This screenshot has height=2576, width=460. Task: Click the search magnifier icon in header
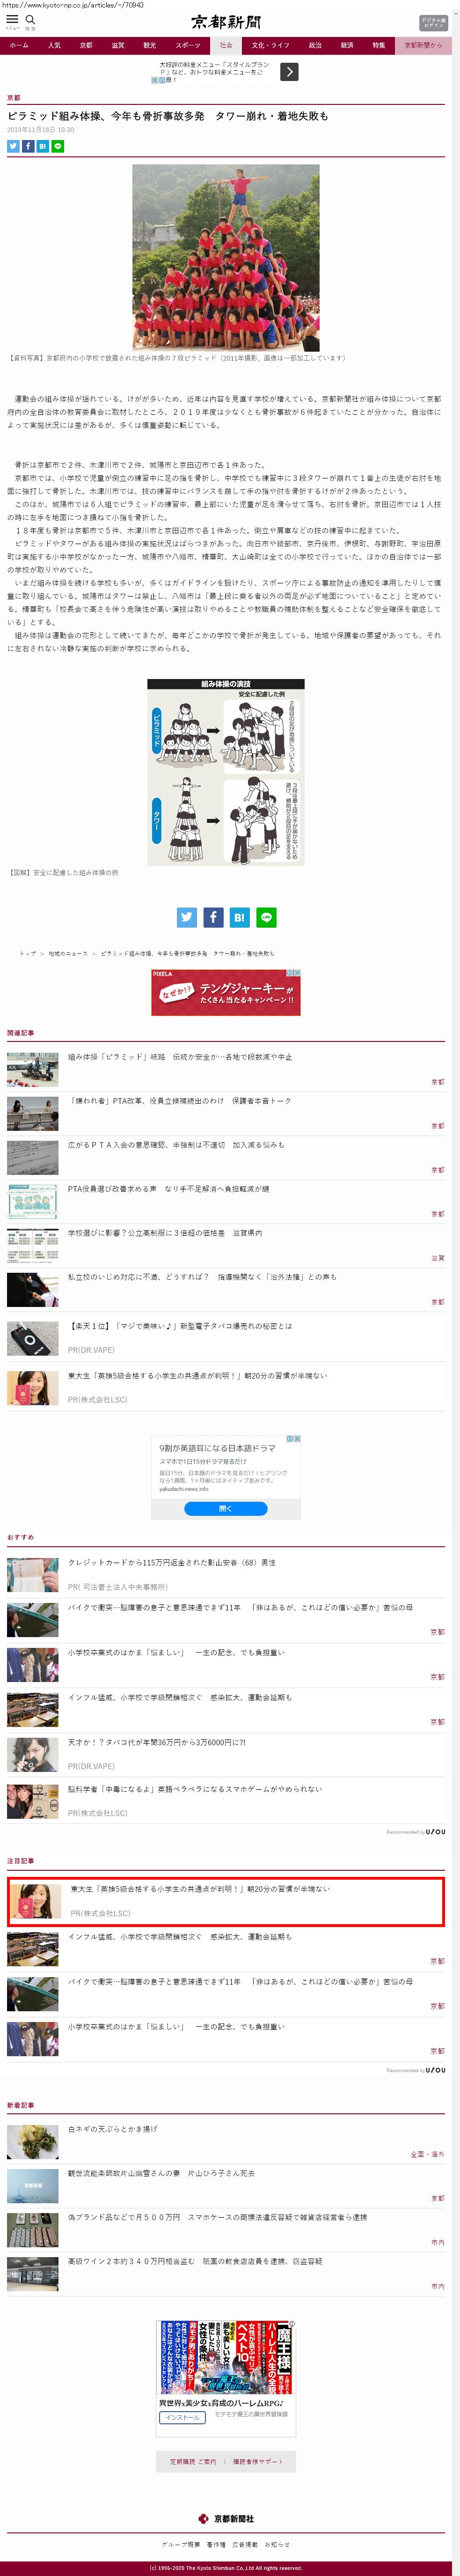coord(30,19)
